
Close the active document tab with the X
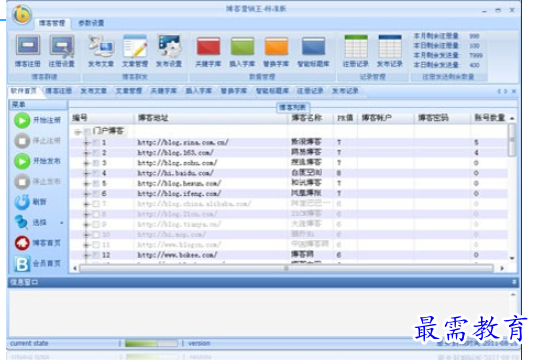513,91
